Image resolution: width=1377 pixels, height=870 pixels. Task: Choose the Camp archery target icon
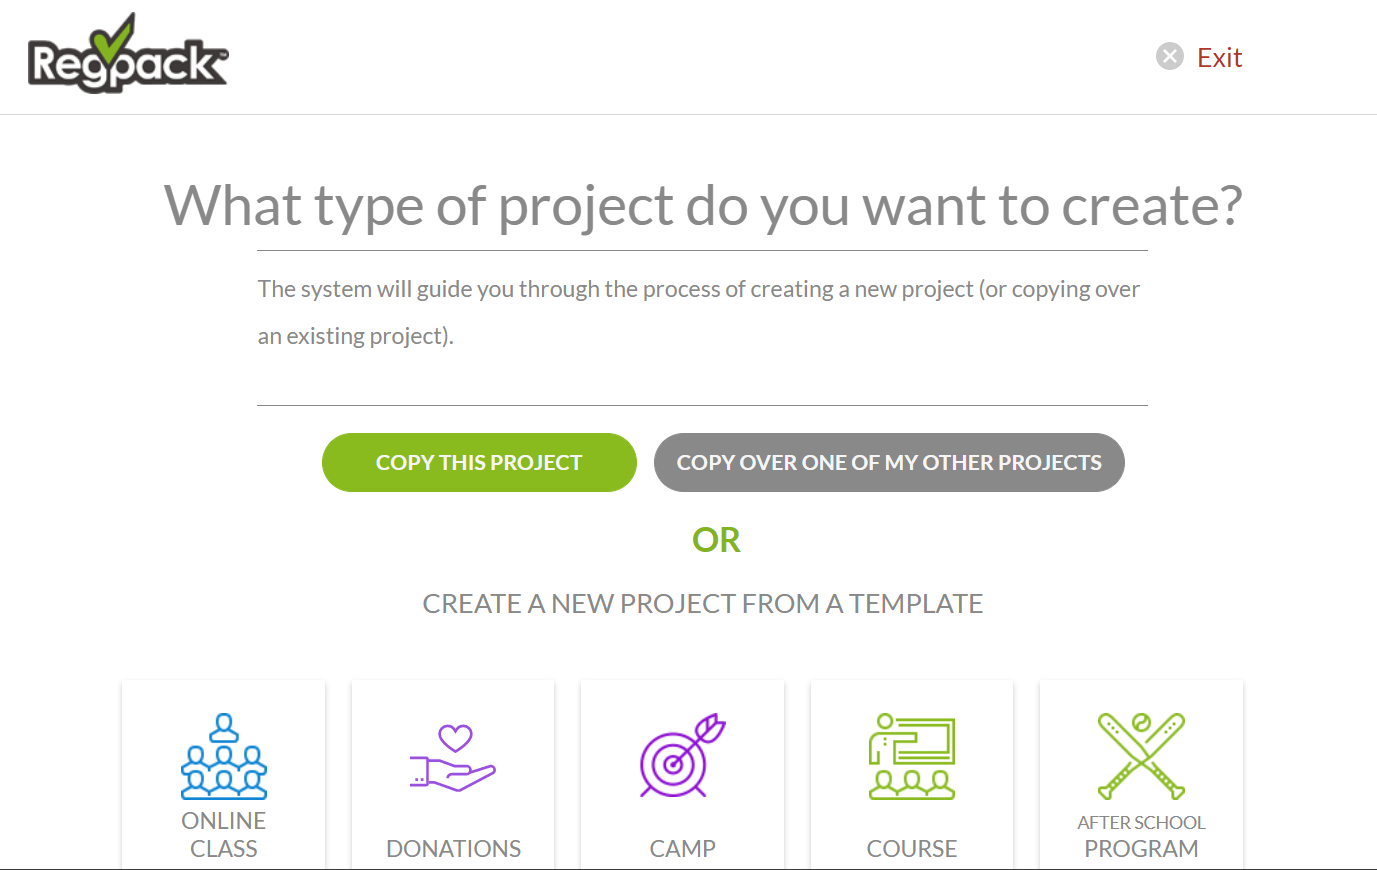683,756
